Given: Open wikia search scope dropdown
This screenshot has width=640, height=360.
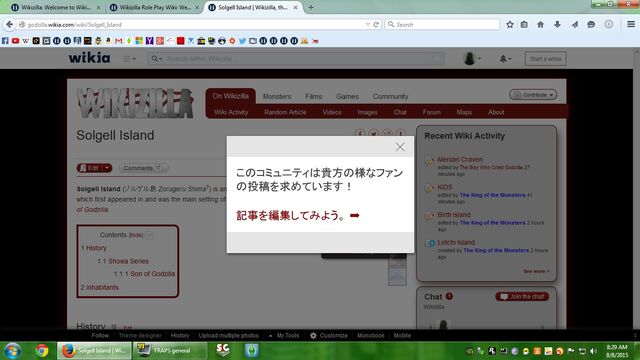Looking at the screenshot, I should coord(157,59).
